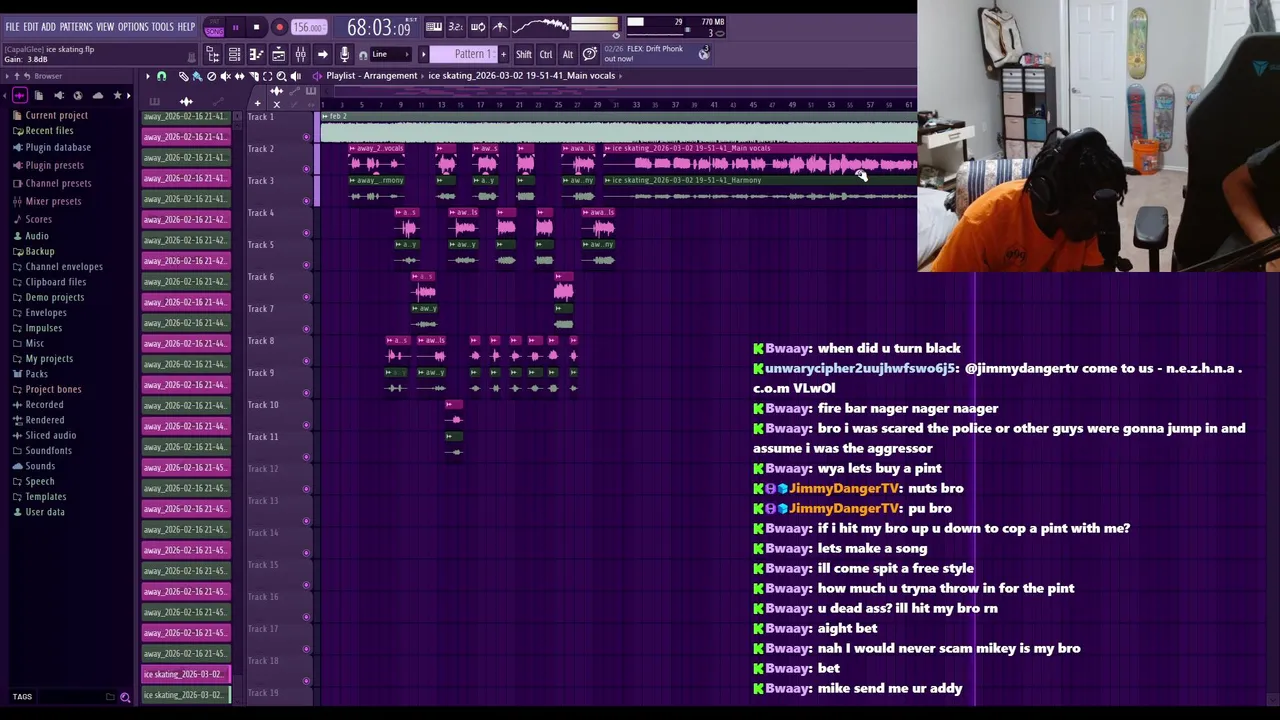Add new pattern with plus button
Image resolution: width=1280 pixels, height=720 pixels.
point(503,54)
